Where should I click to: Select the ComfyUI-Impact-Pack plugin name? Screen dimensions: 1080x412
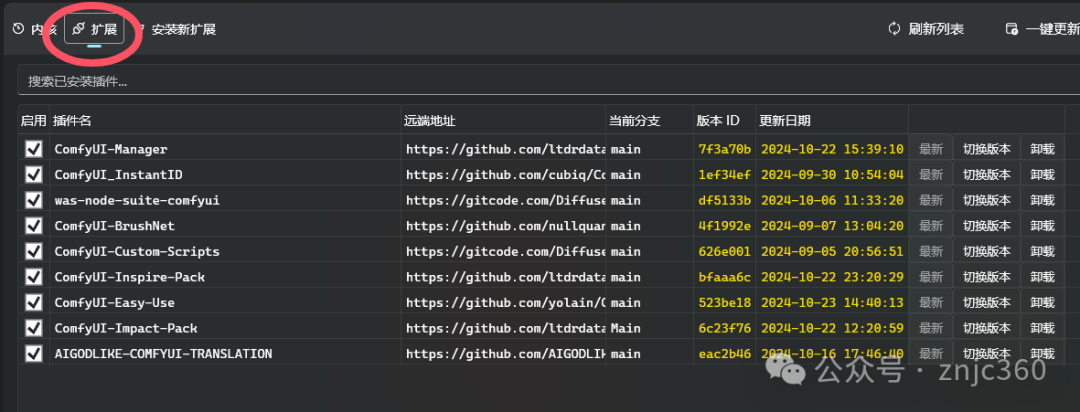pos(126,327)
